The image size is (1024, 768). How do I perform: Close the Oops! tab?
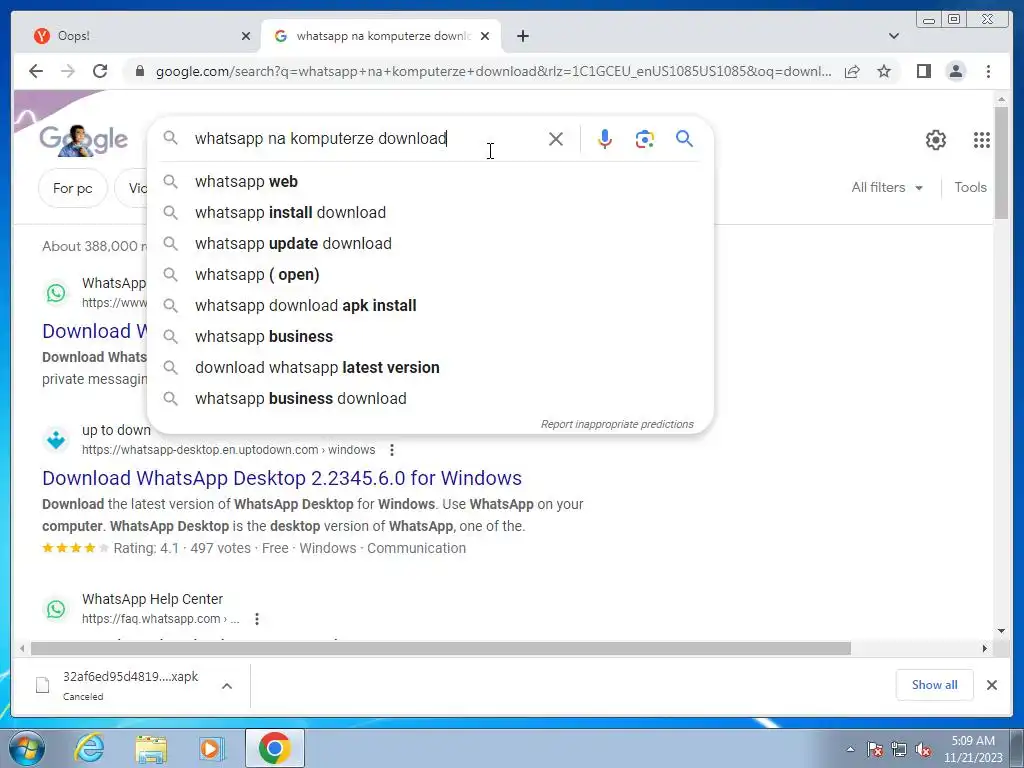point(246,36)
